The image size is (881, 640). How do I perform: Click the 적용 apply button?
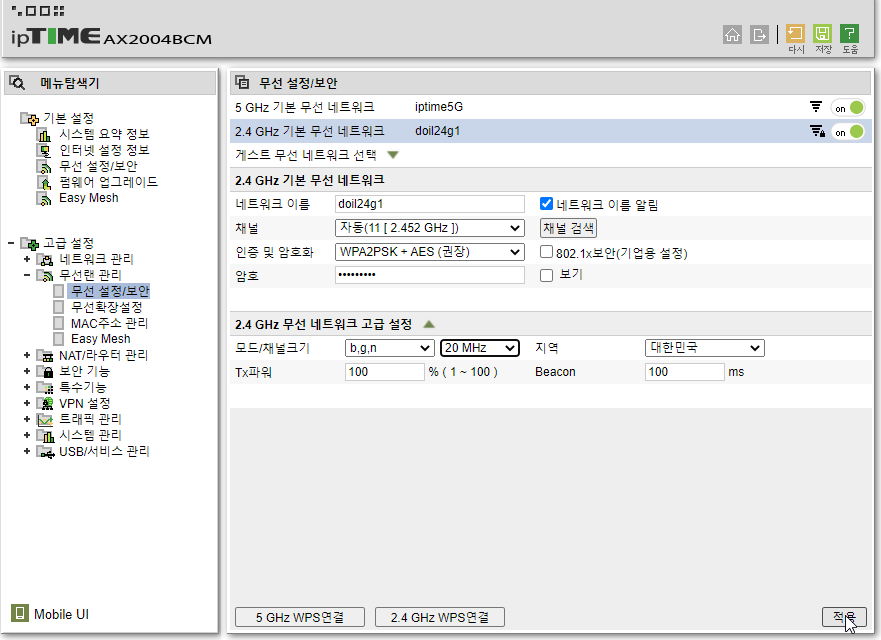pyautogui.click(x=844, y=617)
